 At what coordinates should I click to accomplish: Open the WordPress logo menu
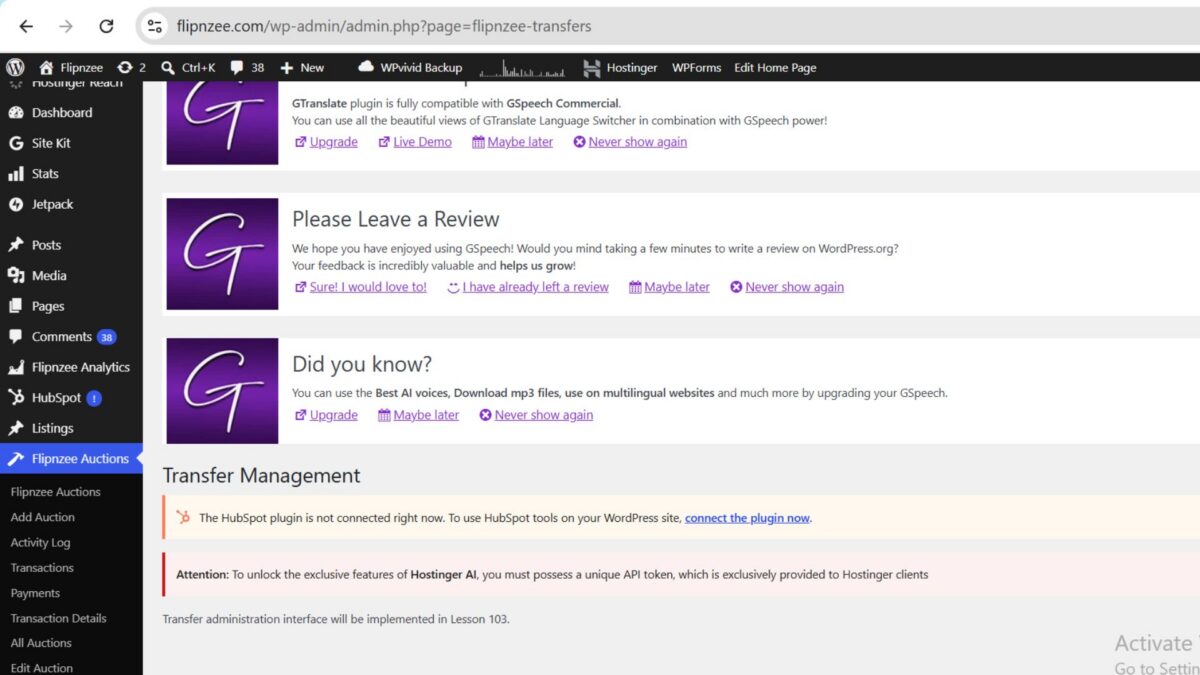pyautogui.click(x=15, y=67)
